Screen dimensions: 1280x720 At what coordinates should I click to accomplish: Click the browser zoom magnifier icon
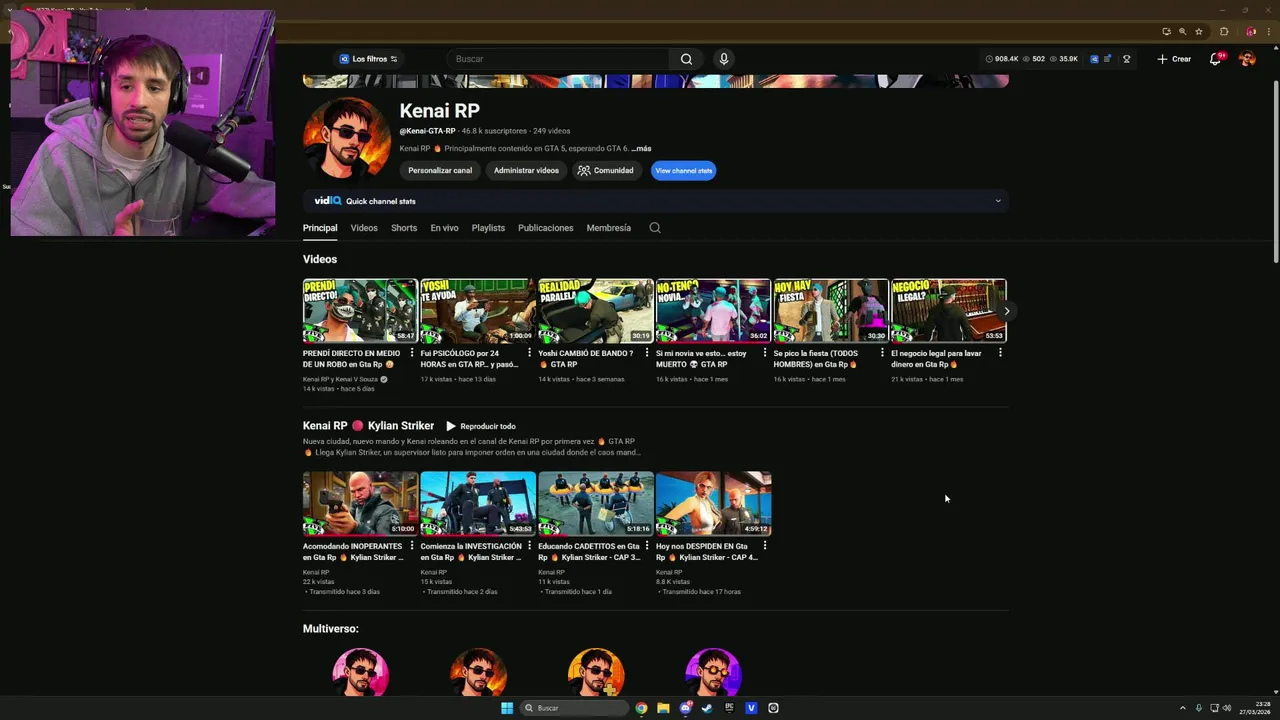point(1182,31)
